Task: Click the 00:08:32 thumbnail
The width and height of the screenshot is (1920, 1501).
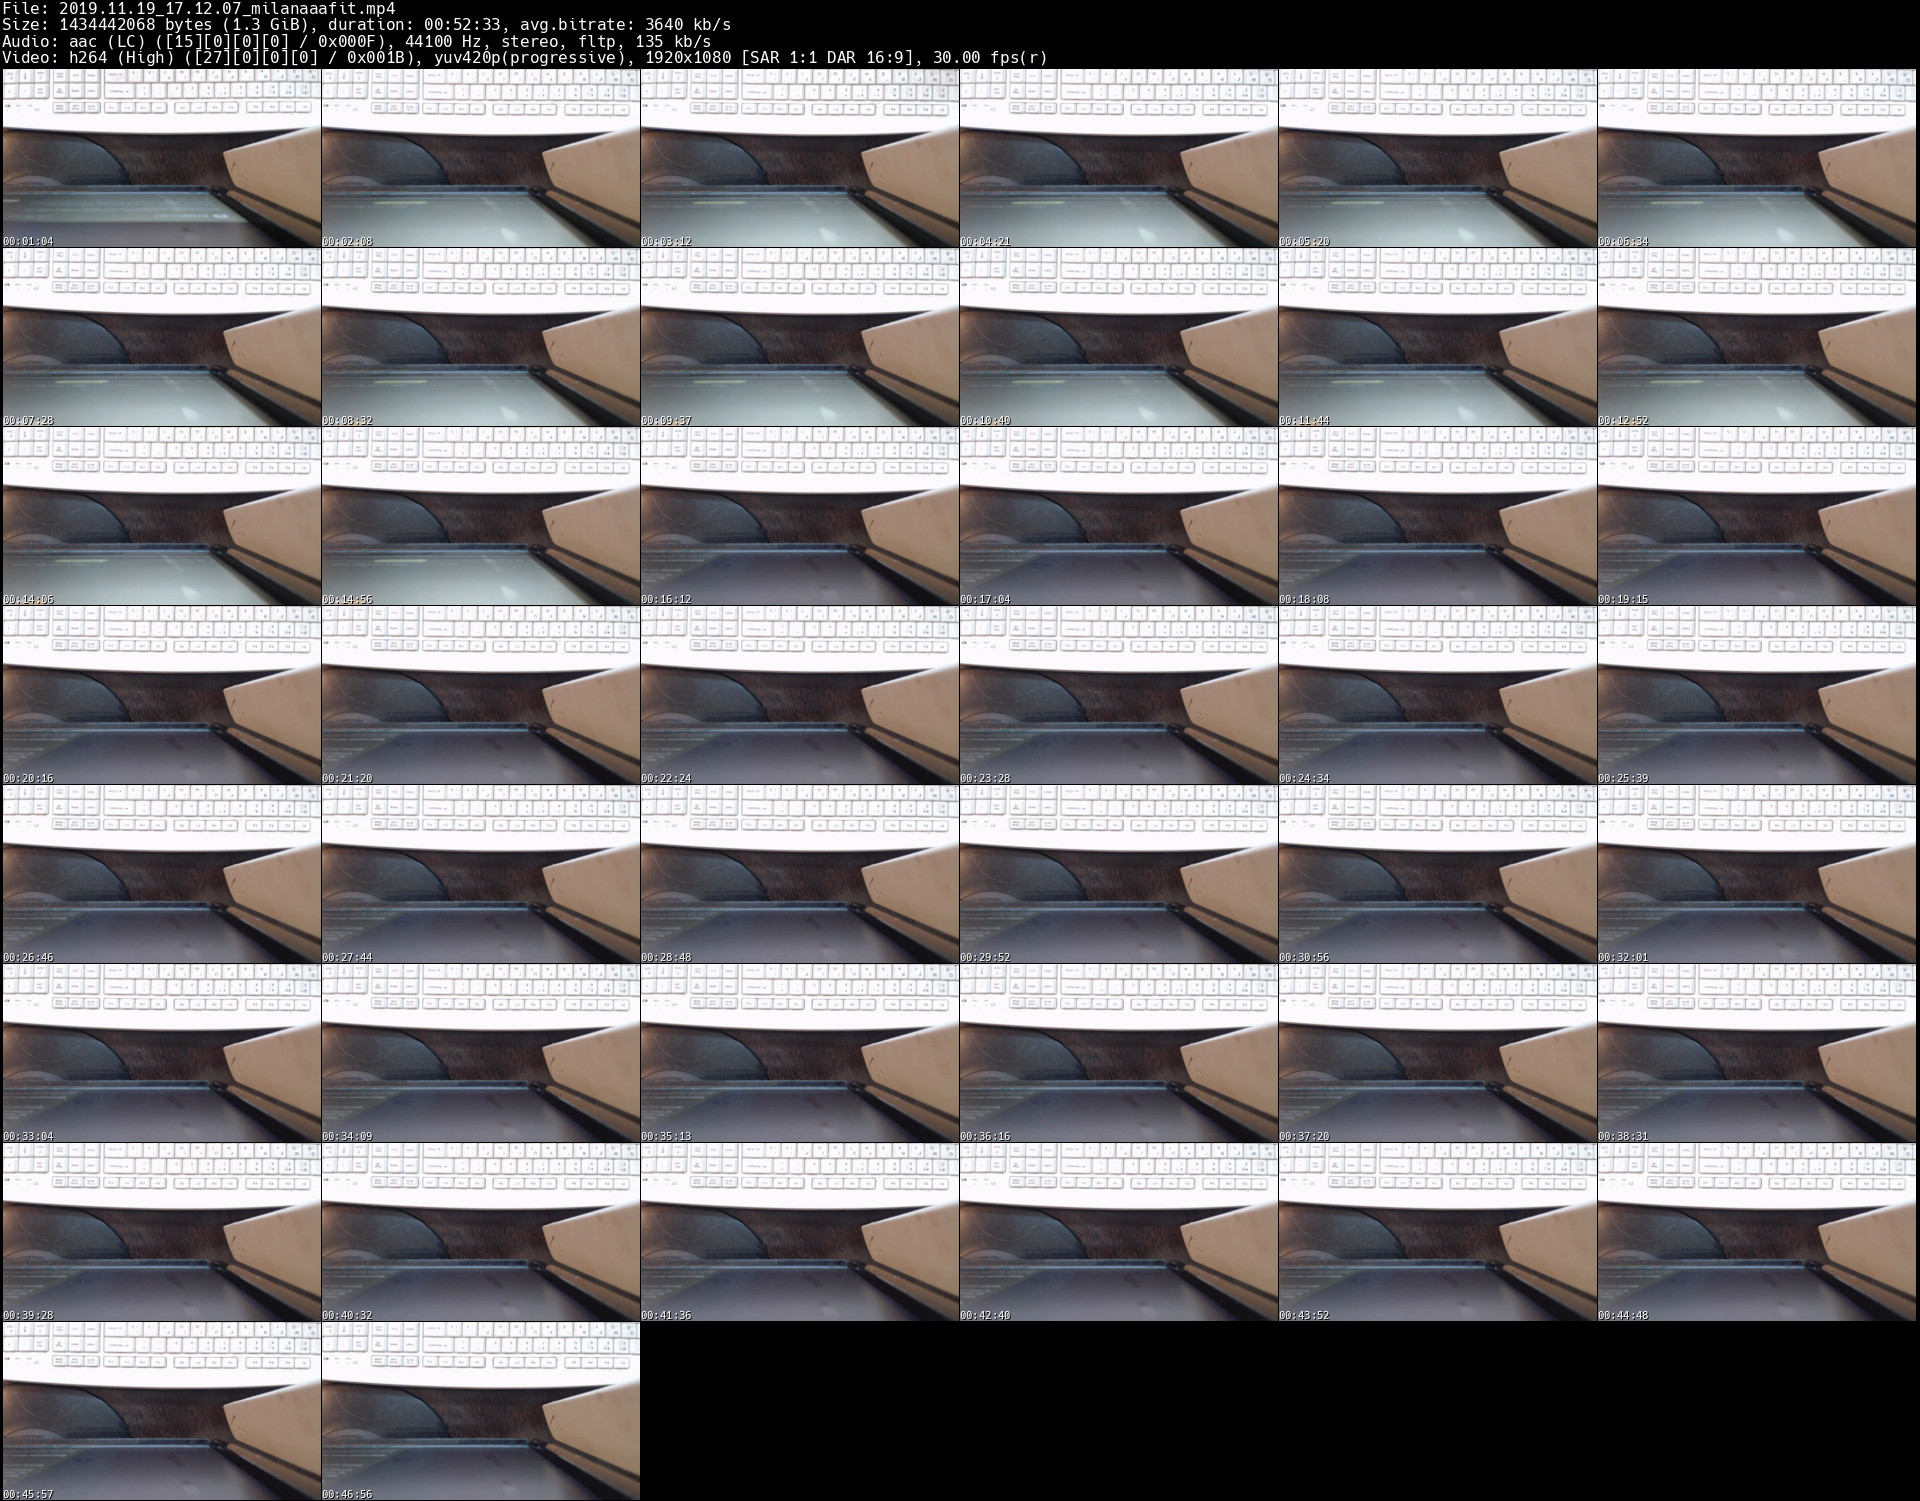Action: (x=480, y=337)
